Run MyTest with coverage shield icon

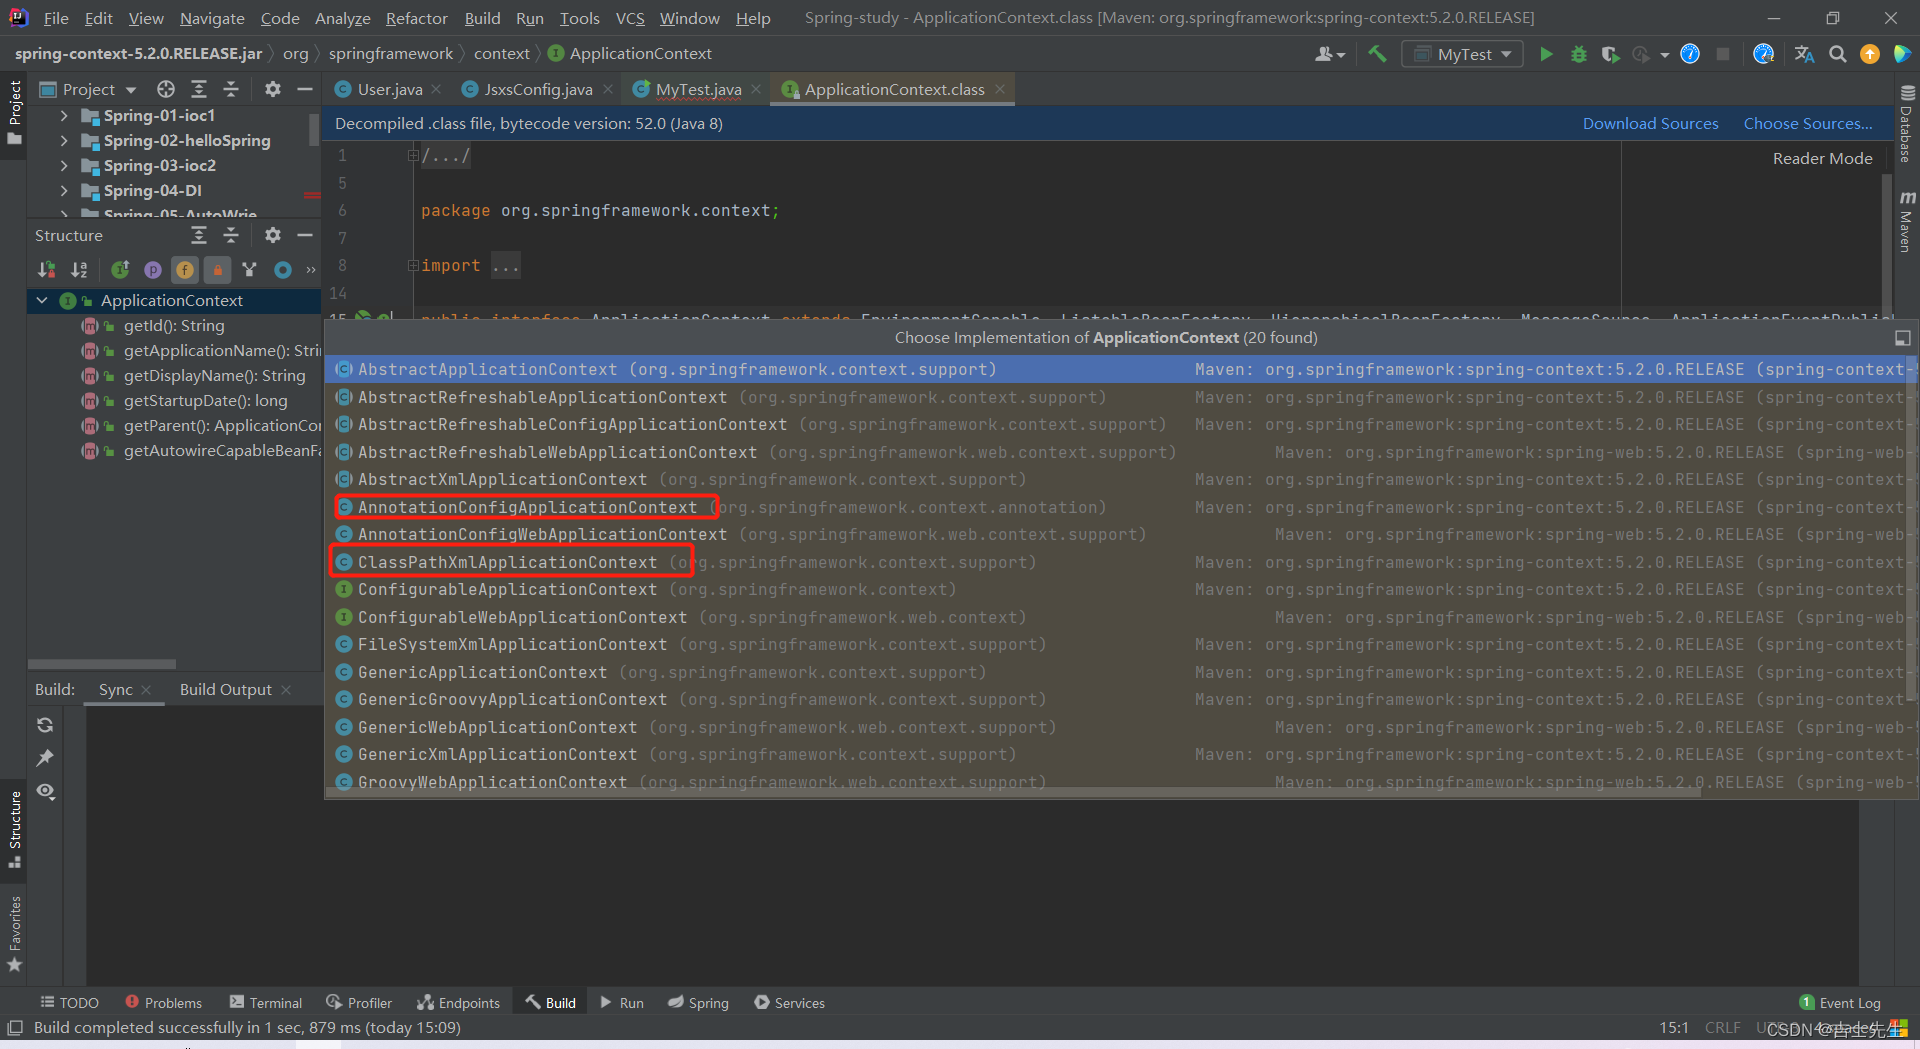[x=1610, y=54]
